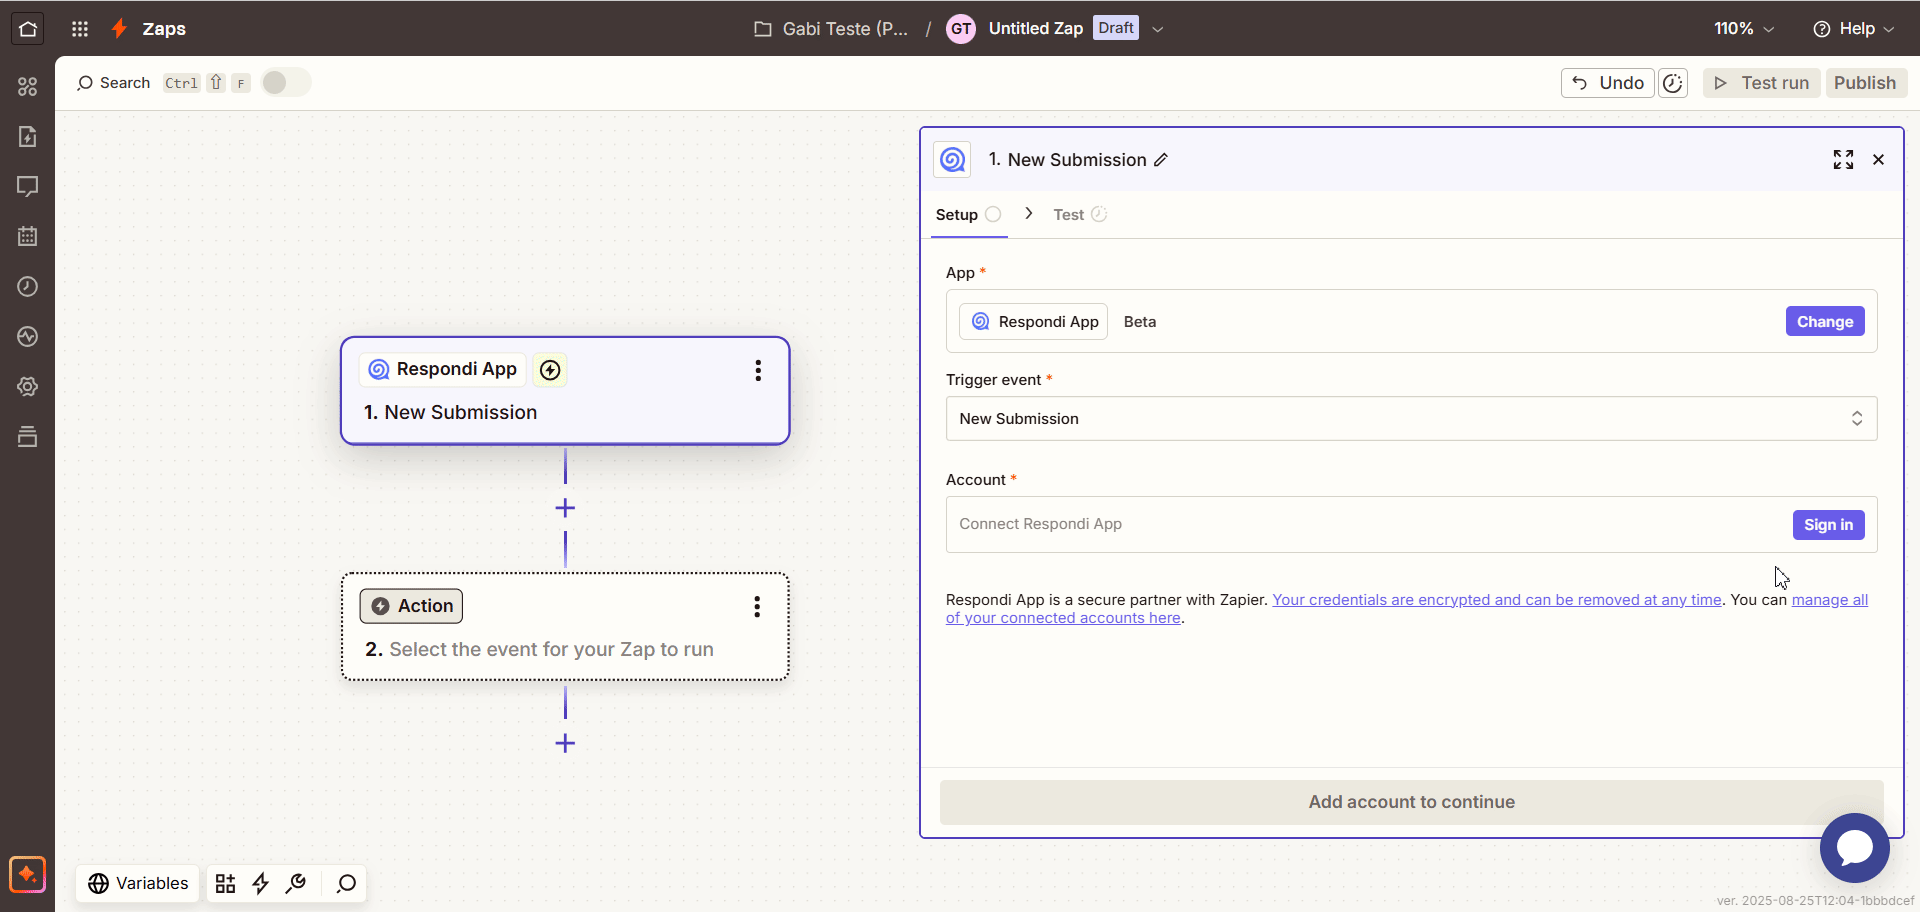Image resolution: width=1920 pixels, height=912 pixels.
Task: Switch to the Test tab
Action: click(1079, 215)
